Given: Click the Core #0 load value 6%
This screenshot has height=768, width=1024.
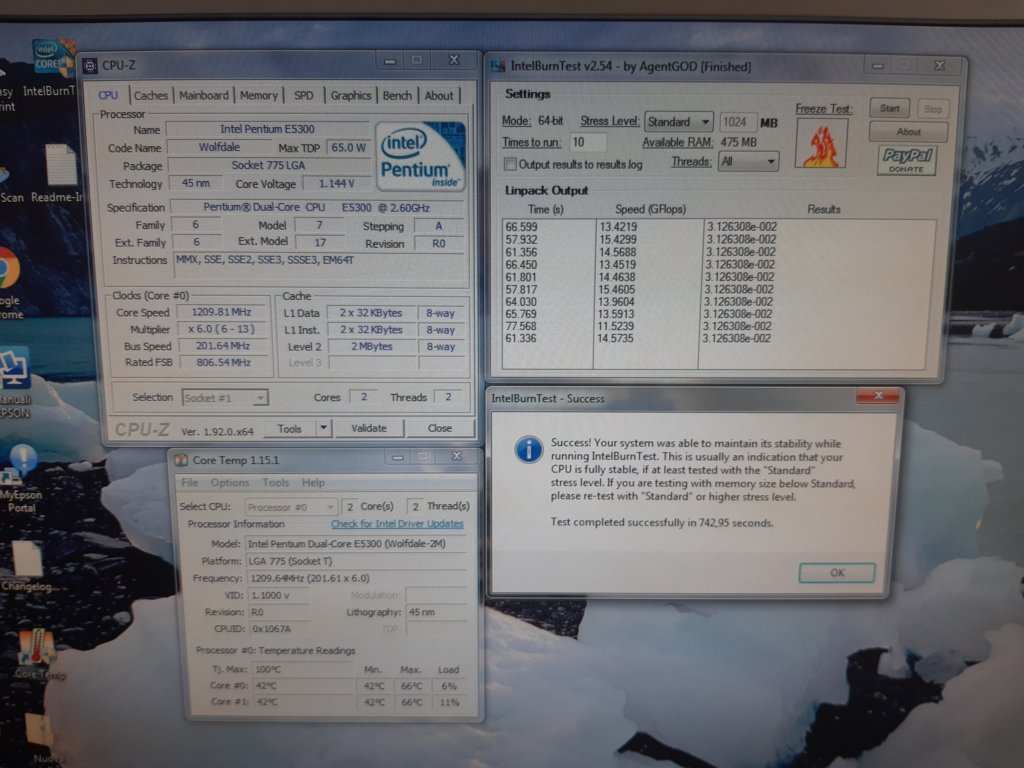Looking at the screenshot, I should [449, 686].
